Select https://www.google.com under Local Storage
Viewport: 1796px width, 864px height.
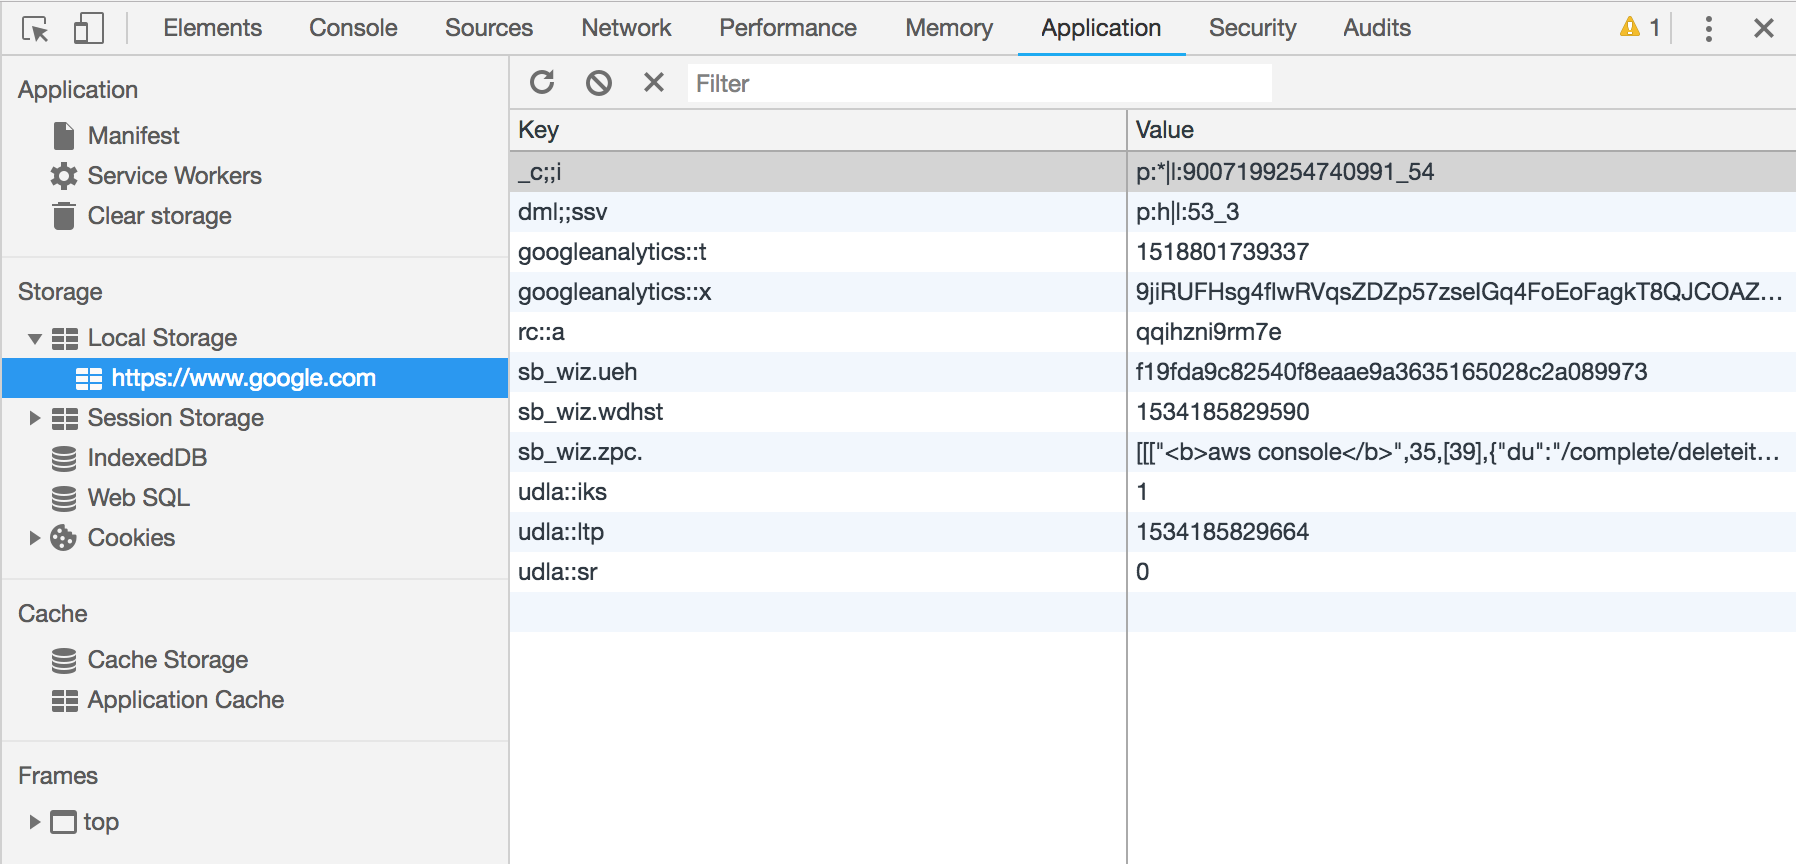pos(244,378)
